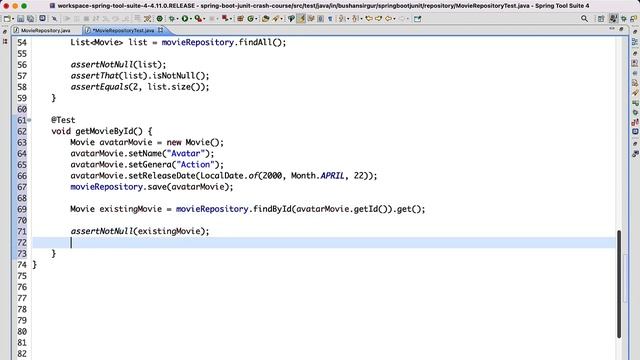Viewport: 640px width, 360px height.
Task: Click the Open Task pencil icon
Action: 276,19
